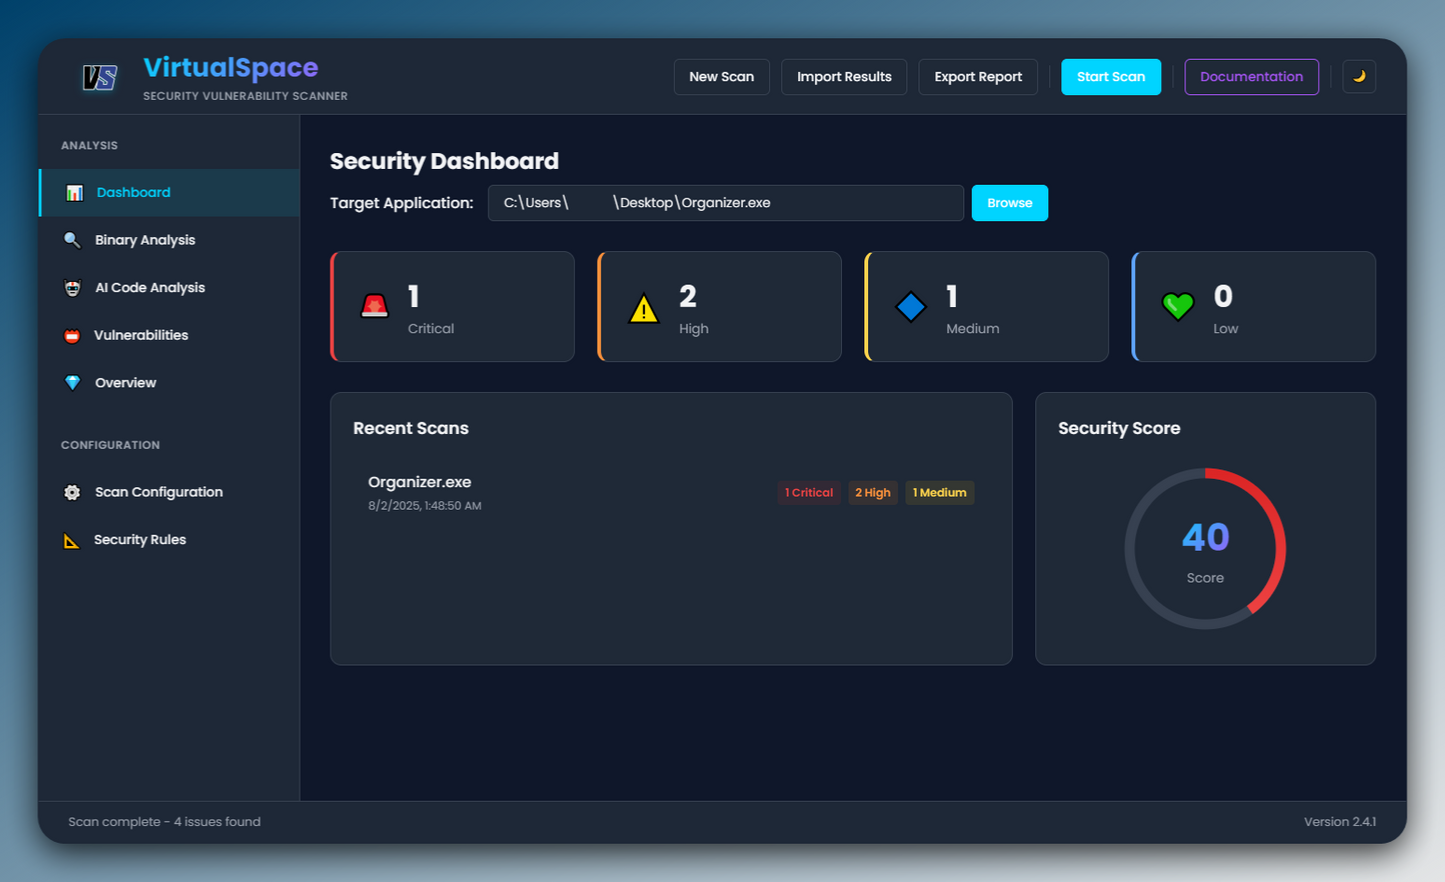This screenshot has width=1445, height=882.
Task: Click the red siren Critical icon
Action: (x=374, y=306)
